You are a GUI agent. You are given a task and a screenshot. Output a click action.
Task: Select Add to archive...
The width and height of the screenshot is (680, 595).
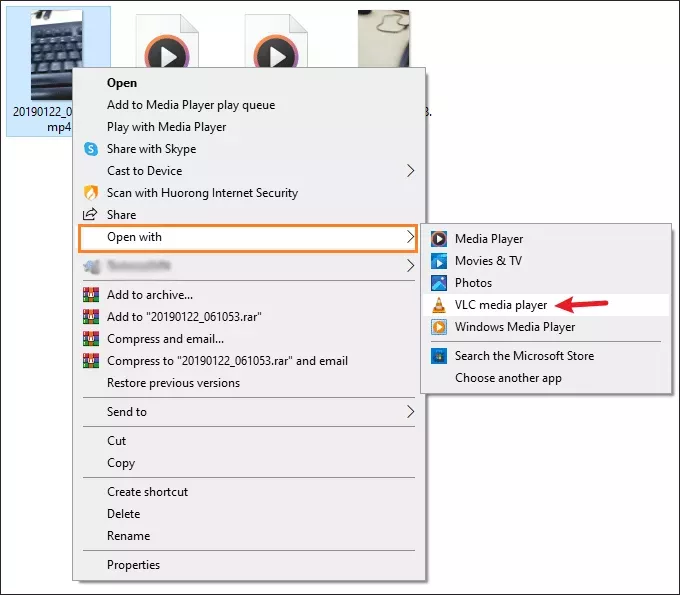pyautogui.click(x=248, y=295)
